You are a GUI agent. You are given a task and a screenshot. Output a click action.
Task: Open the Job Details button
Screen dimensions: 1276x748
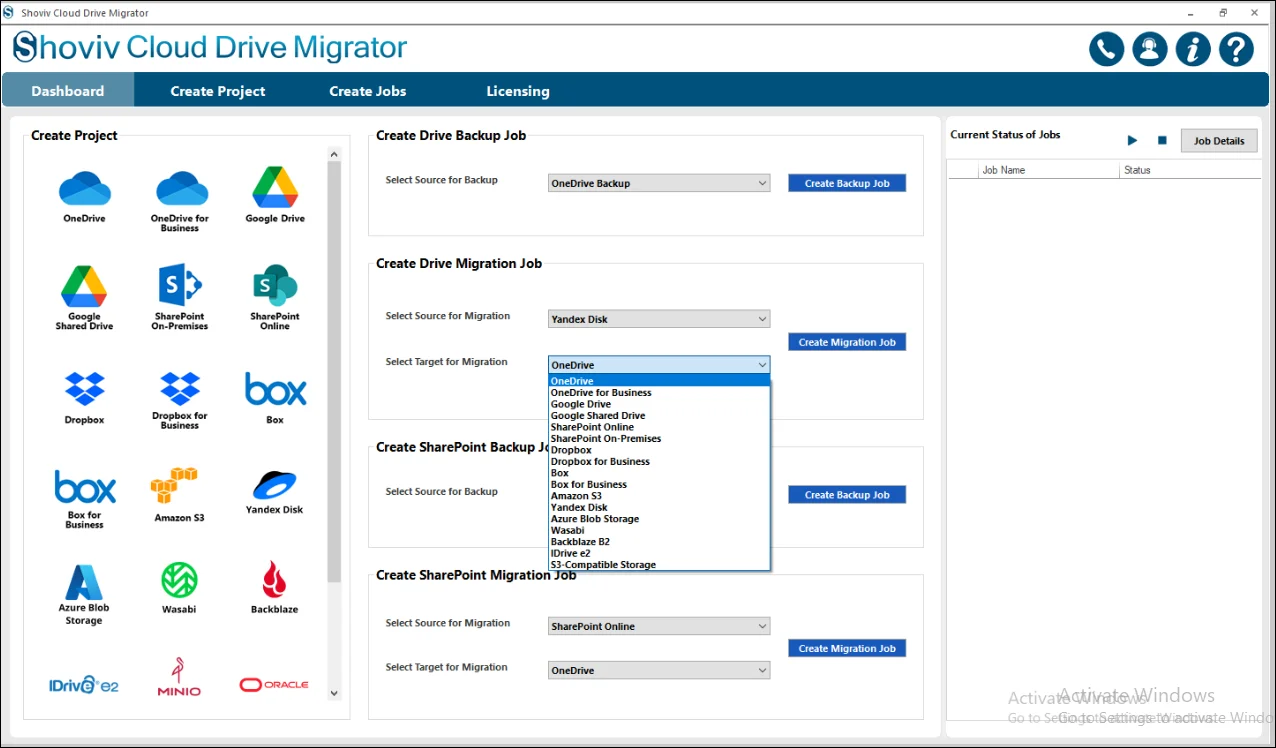(1219, 141)
